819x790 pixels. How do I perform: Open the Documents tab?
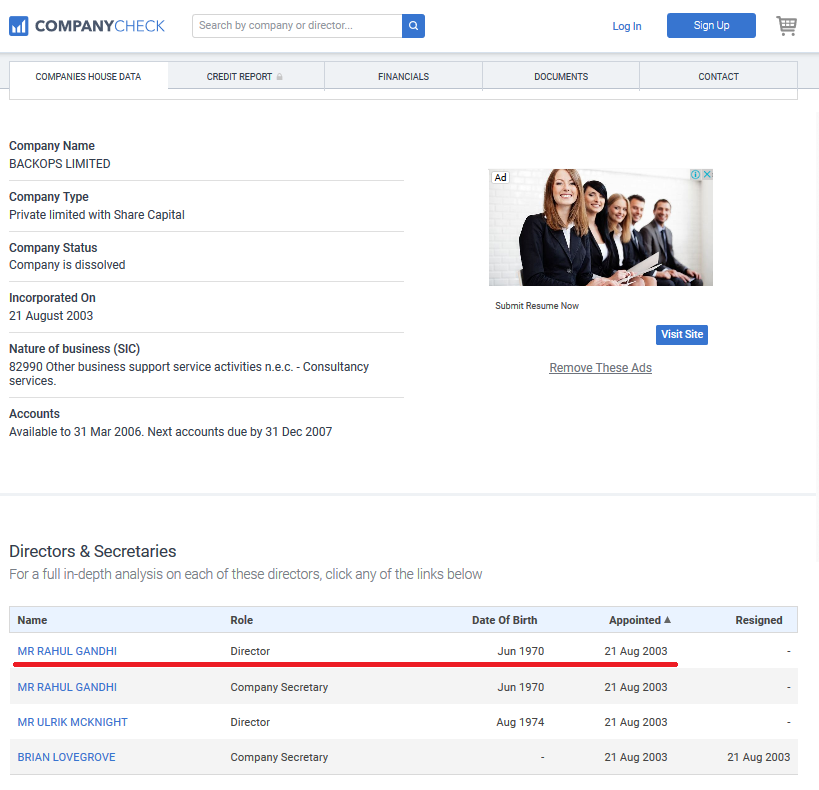pos(560,77)
